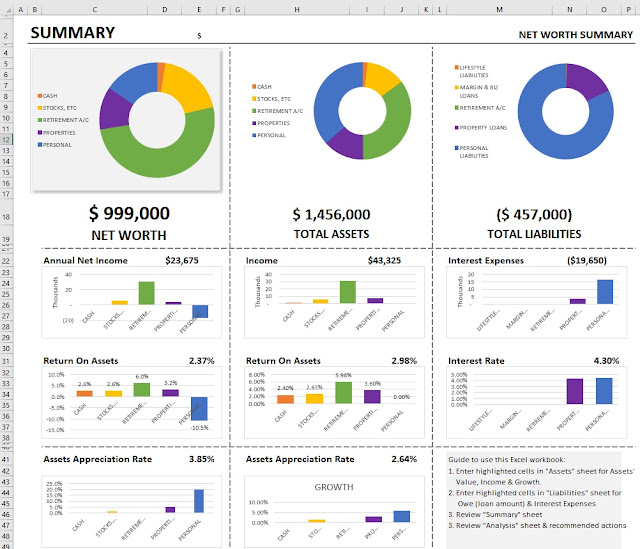The width and height of the screenshot is (640, 549).
Task: Select column N header
Action: click(569, 9)
